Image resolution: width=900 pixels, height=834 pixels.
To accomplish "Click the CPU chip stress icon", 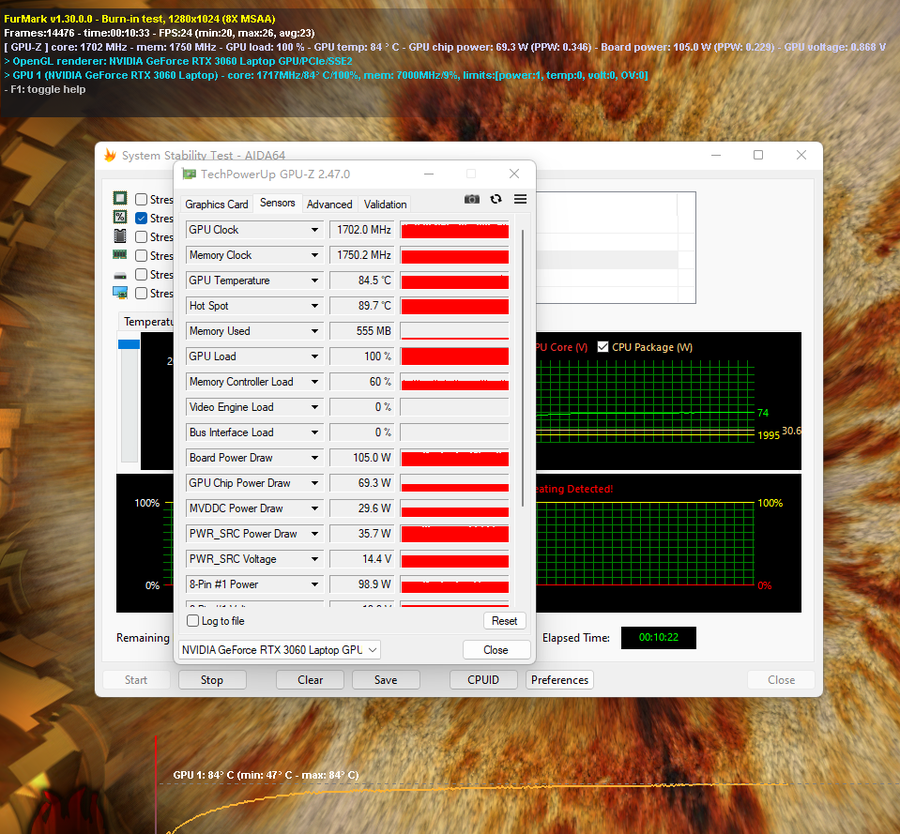I will pyautogui.click(x=120, y=199).
